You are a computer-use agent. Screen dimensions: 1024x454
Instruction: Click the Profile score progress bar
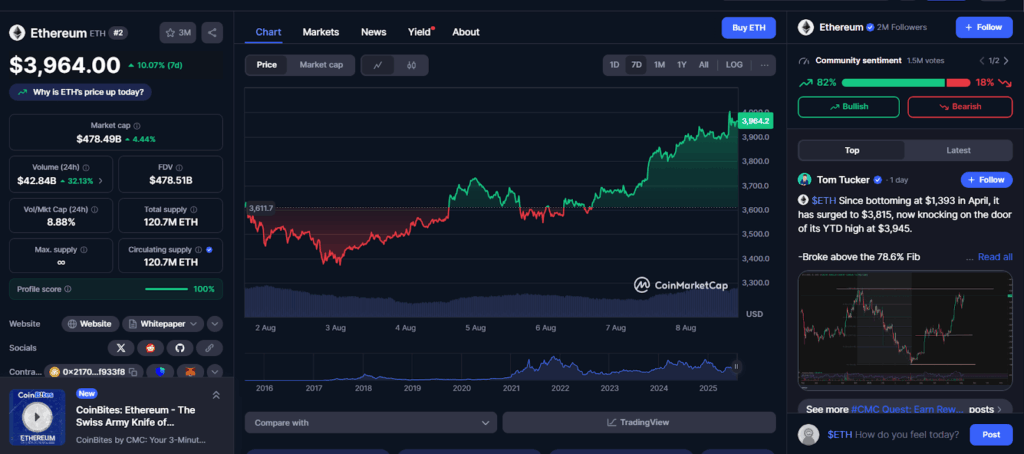(166, 289)
